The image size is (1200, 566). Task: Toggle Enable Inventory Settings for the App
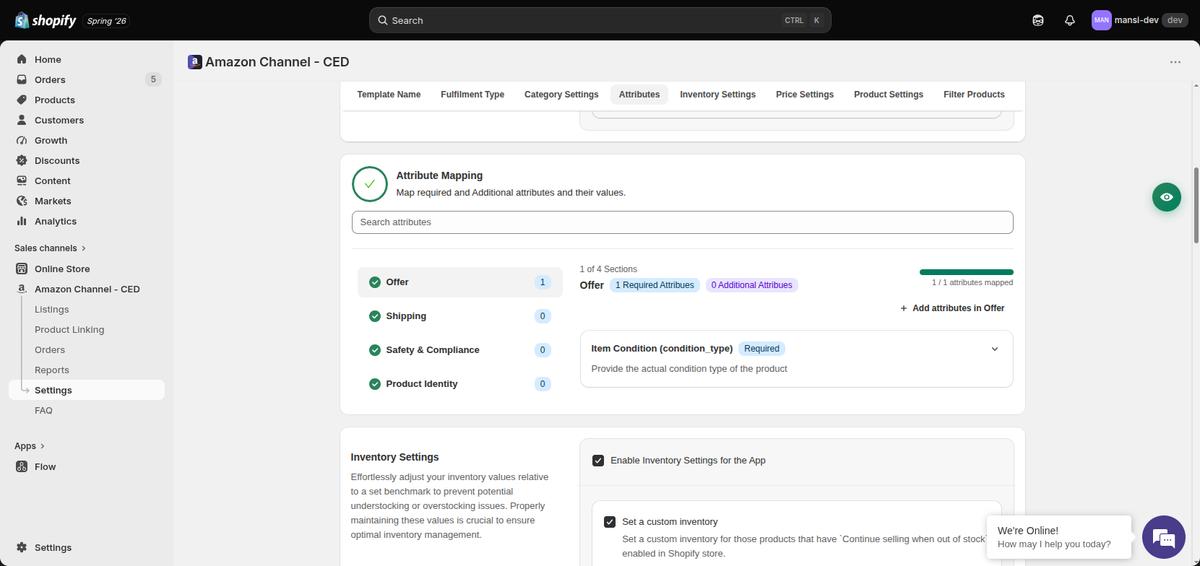tap(598, 461)
